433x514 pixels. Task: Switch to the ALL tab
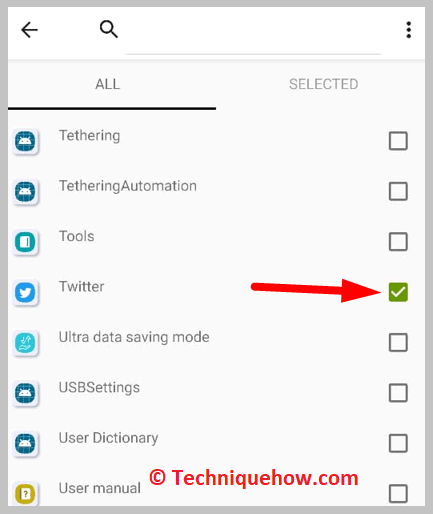click(x=108, y=84)
